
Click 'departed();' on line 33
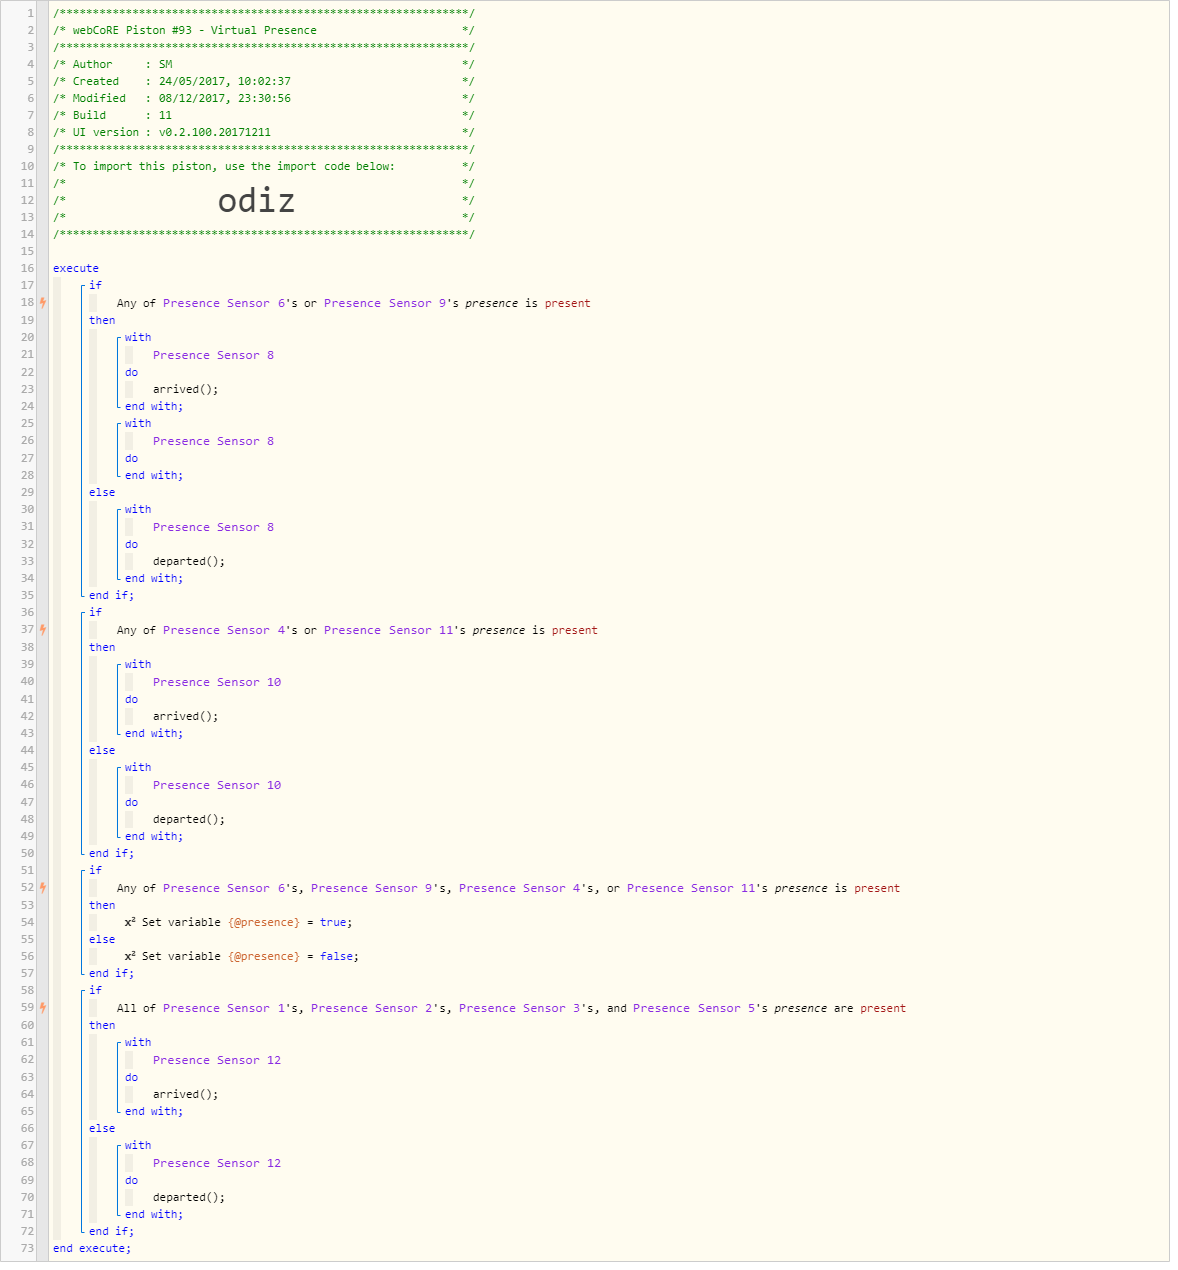189,561
